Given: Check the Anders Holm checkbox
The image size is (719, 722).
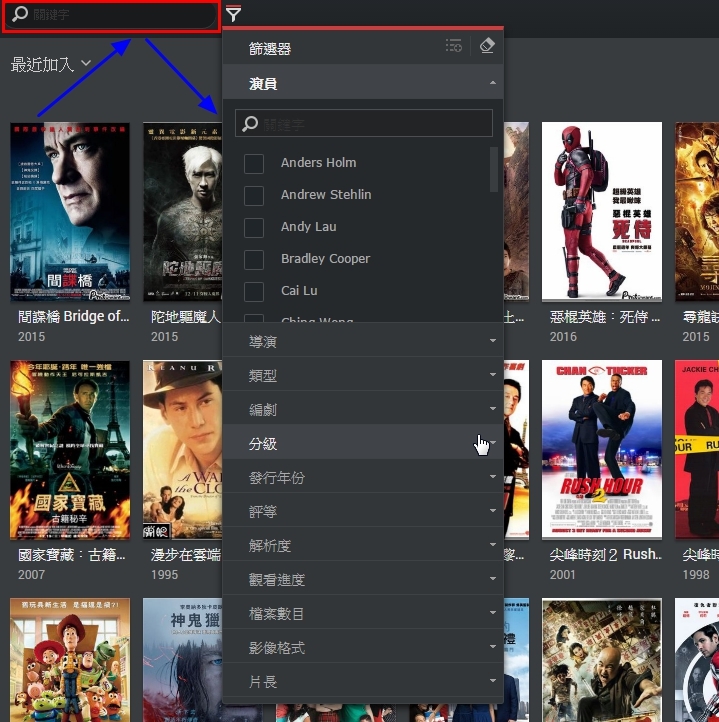Looking at the screenshot, I should click(254, 163).
